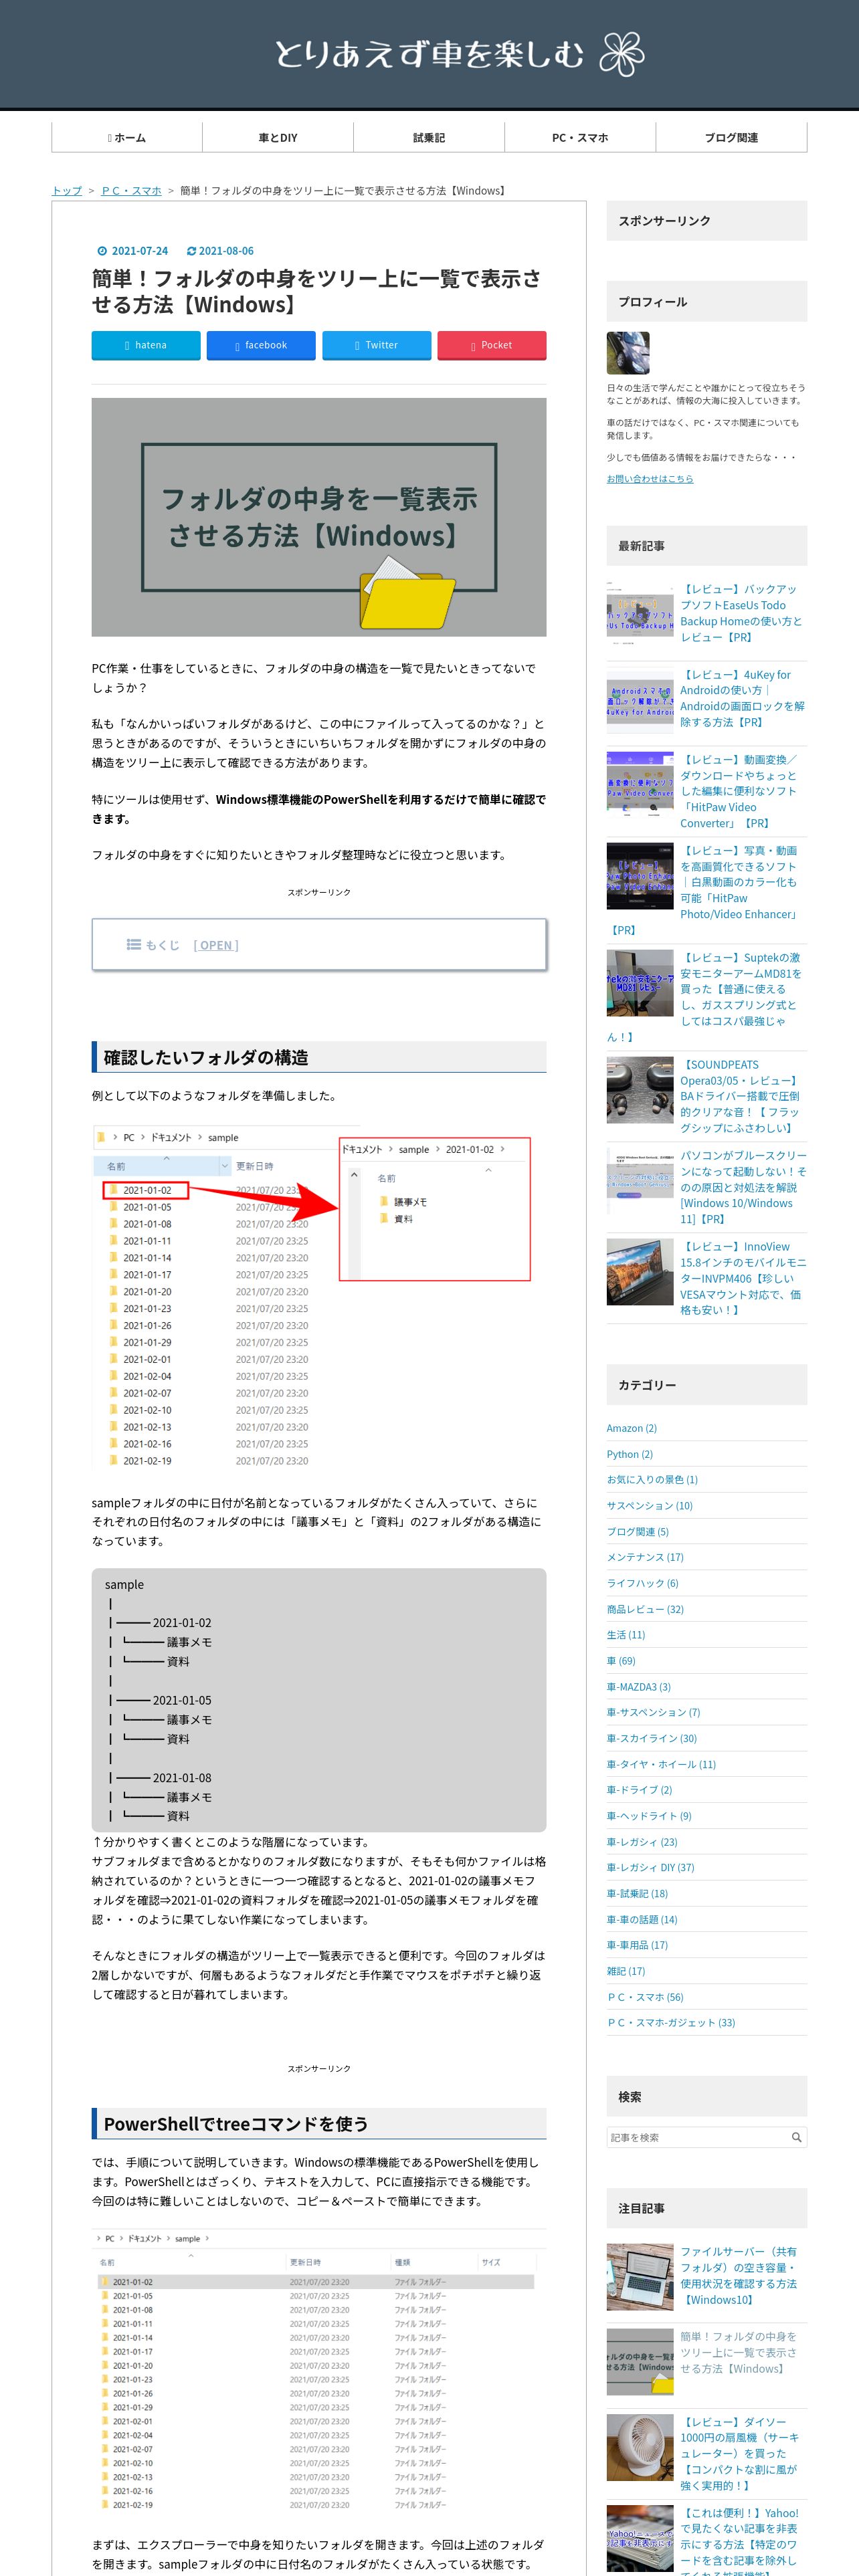The height and width of the screenshot is (2576, 859).
Task: Share article via Twitter button
Action: (377, 345)
